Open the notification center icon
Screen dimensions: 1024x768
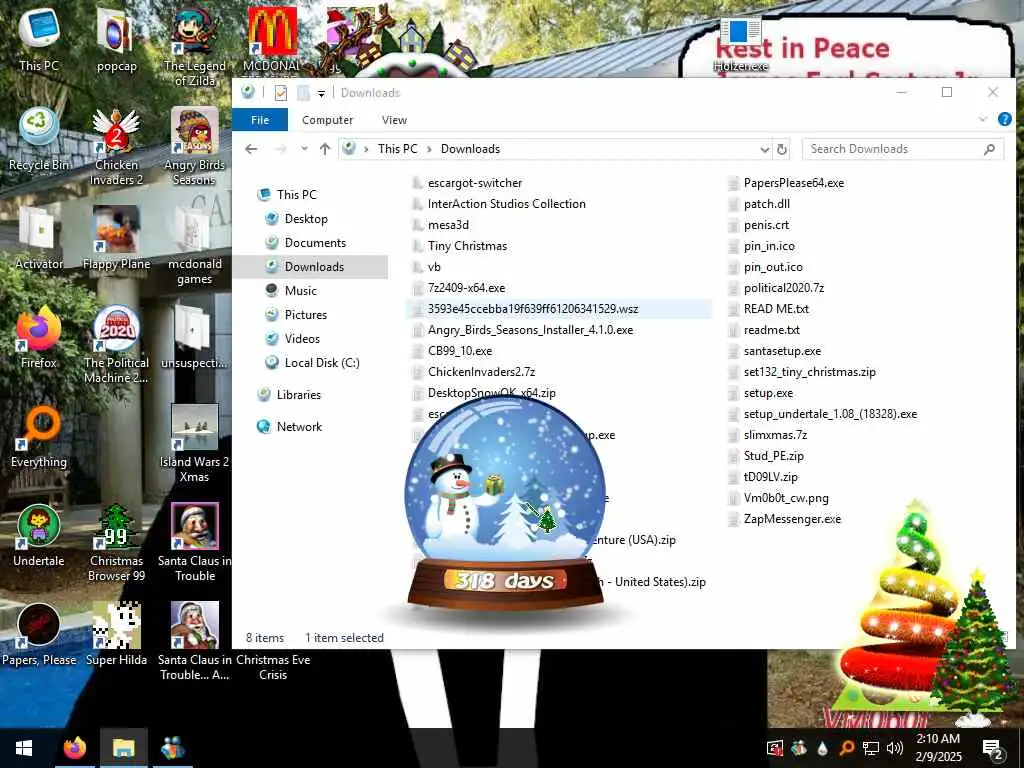(x=993, y=750)
